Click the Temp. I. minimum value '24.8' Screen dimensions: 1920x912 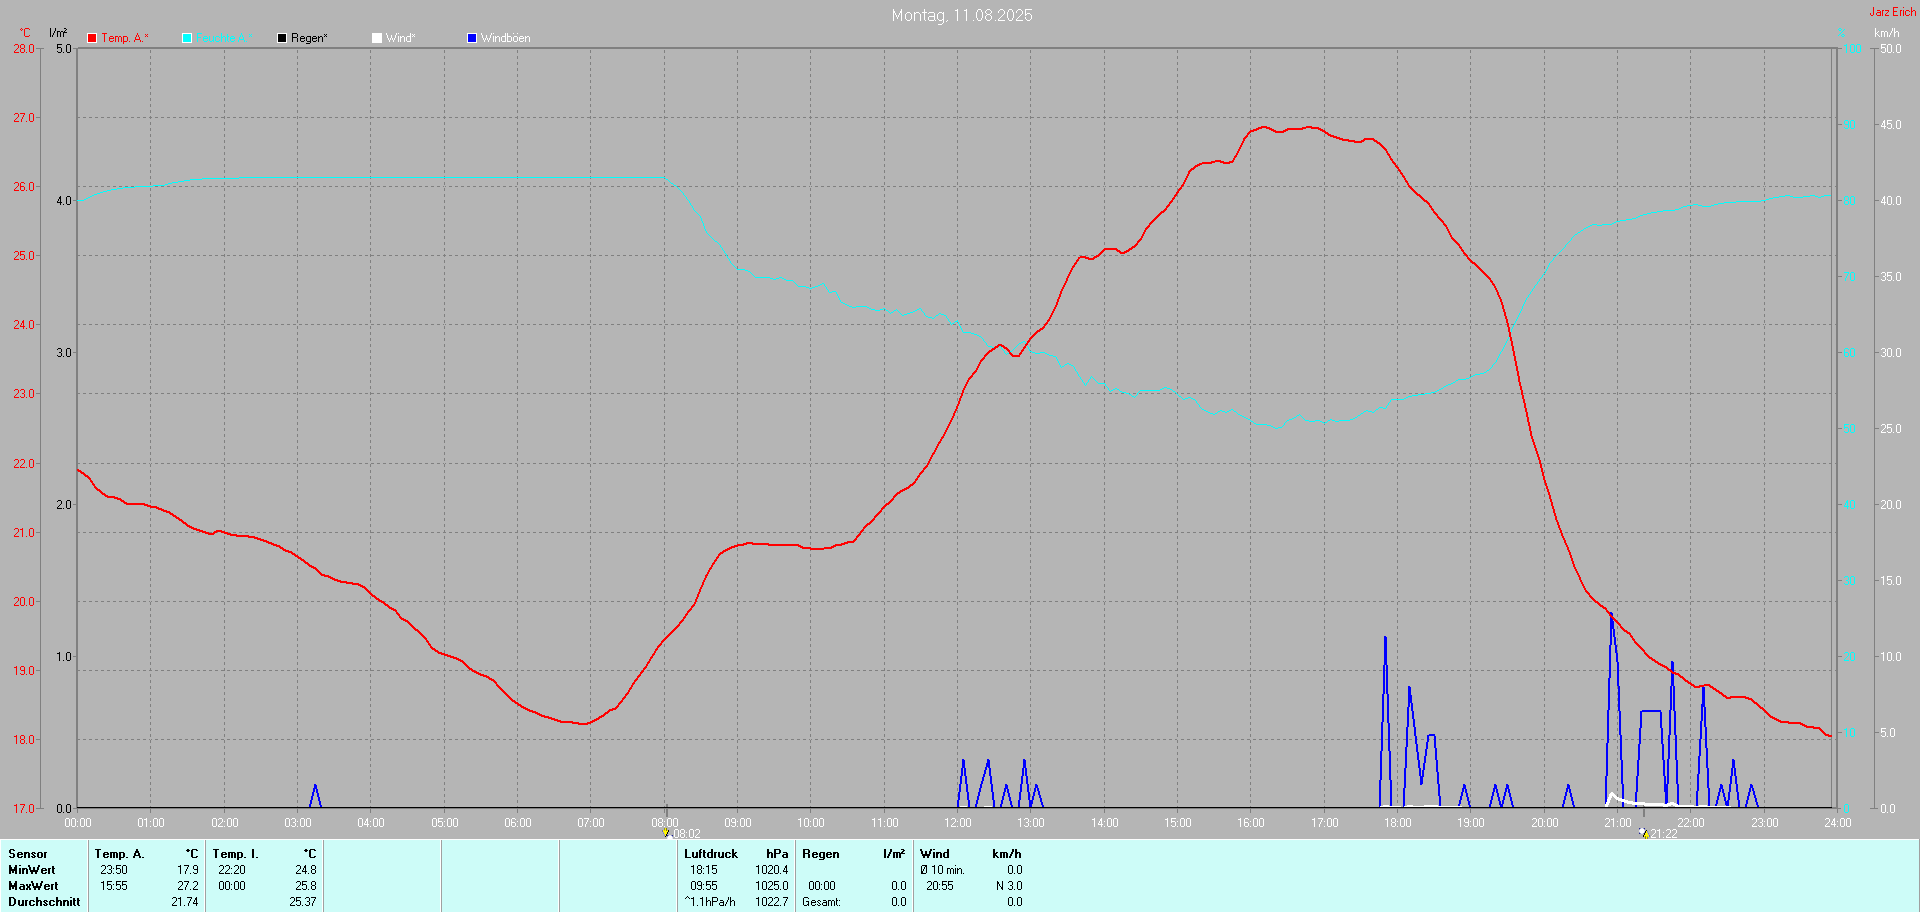(x=306, y=870)
